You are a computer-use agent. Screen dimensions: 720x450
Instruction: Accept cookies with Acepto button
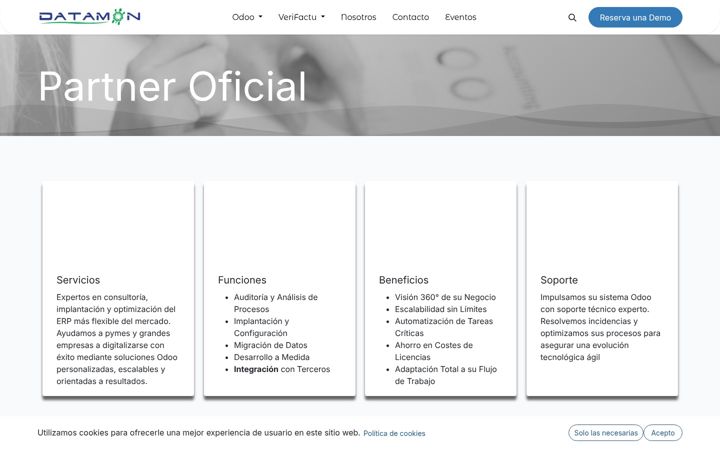tap(663, 433)
